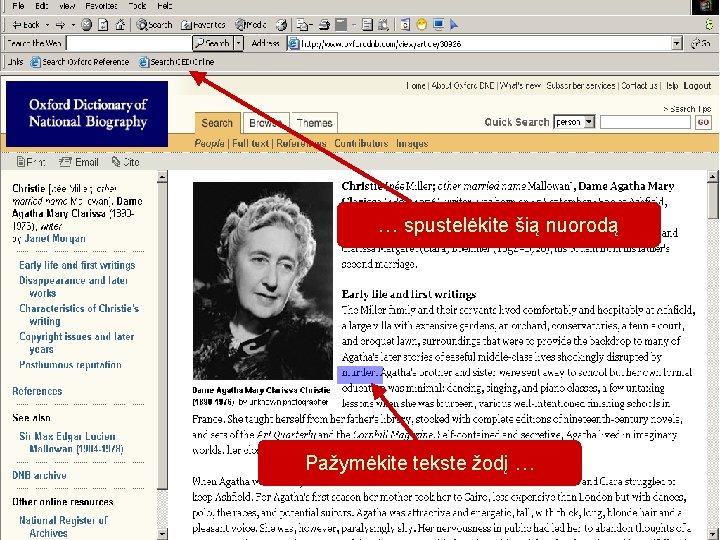
Task: Open Quick Search person dropdown
Action: click(589, 122)
